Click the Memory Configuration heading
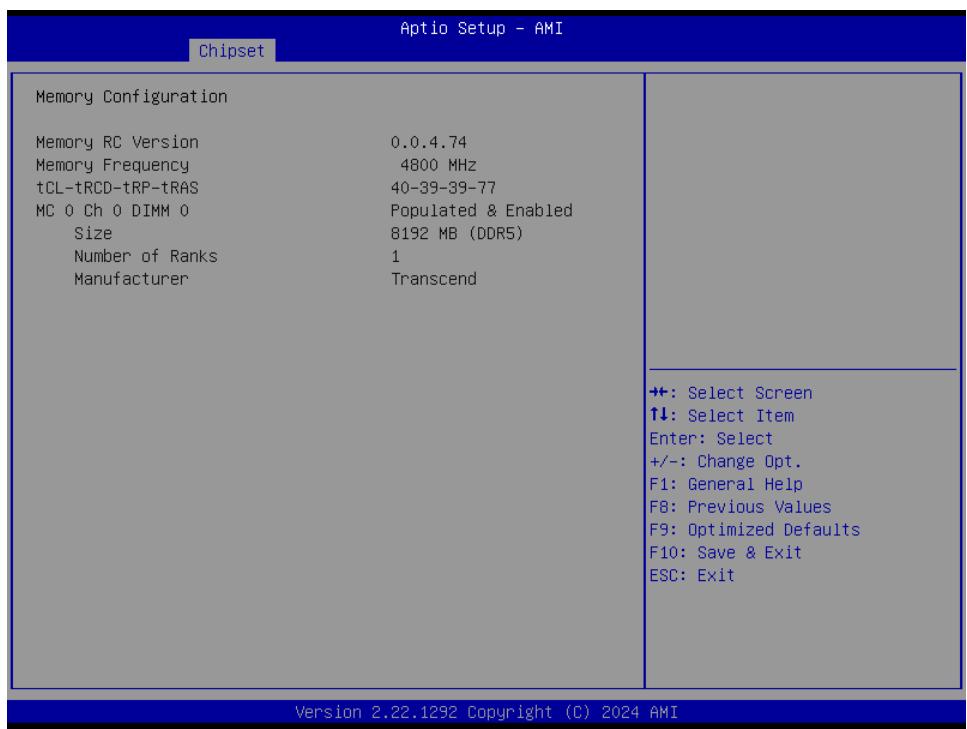 coord(131,97)
